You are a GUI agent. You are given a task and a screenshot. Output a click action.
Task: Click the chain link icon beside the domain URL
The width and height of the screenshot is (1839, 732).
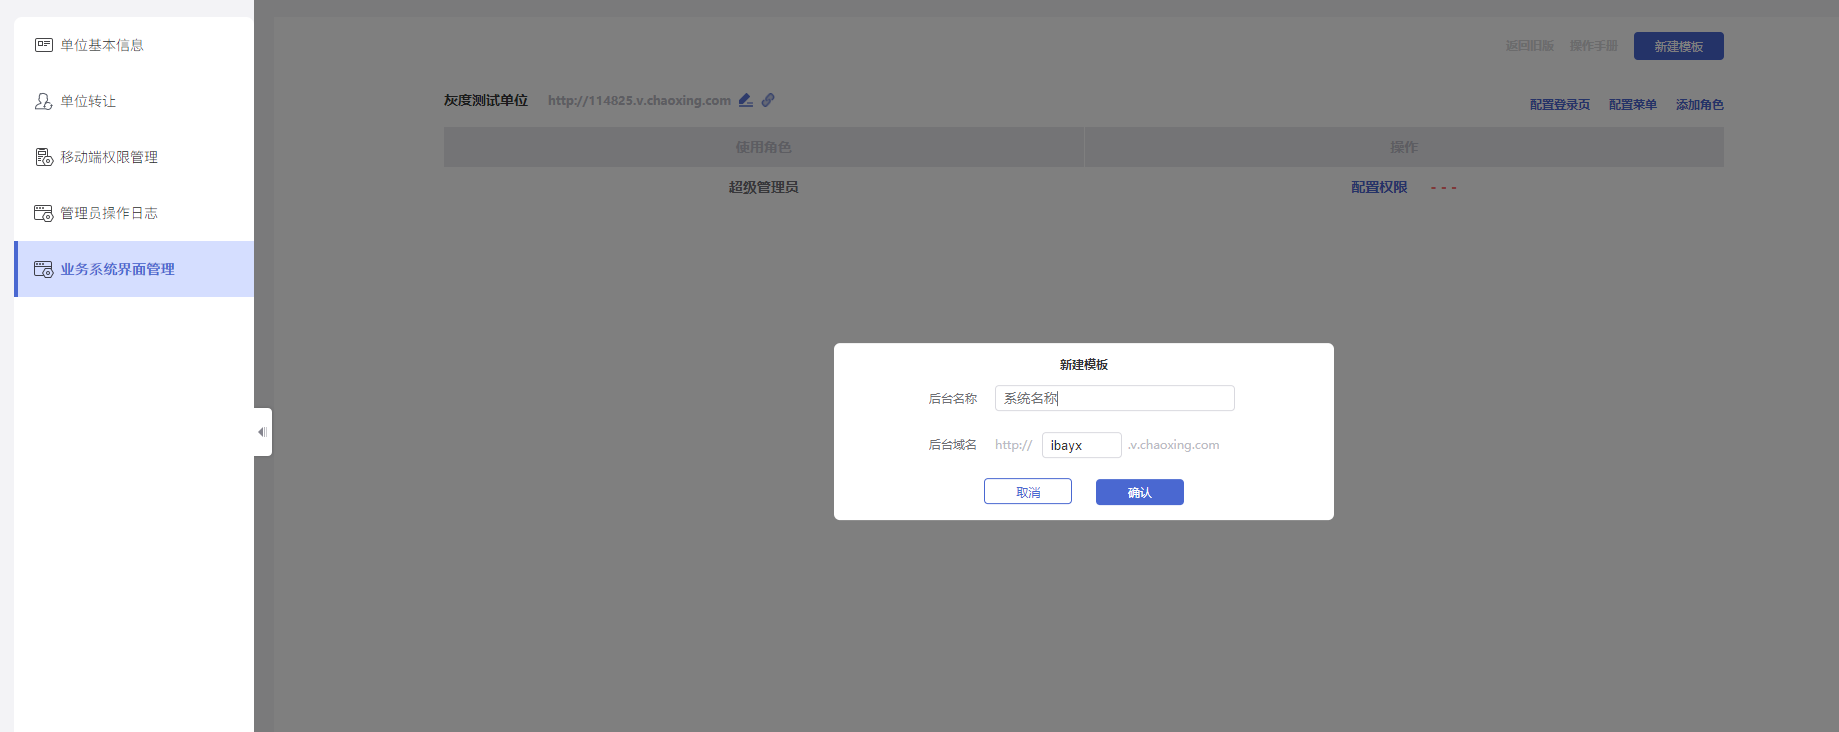768,100
